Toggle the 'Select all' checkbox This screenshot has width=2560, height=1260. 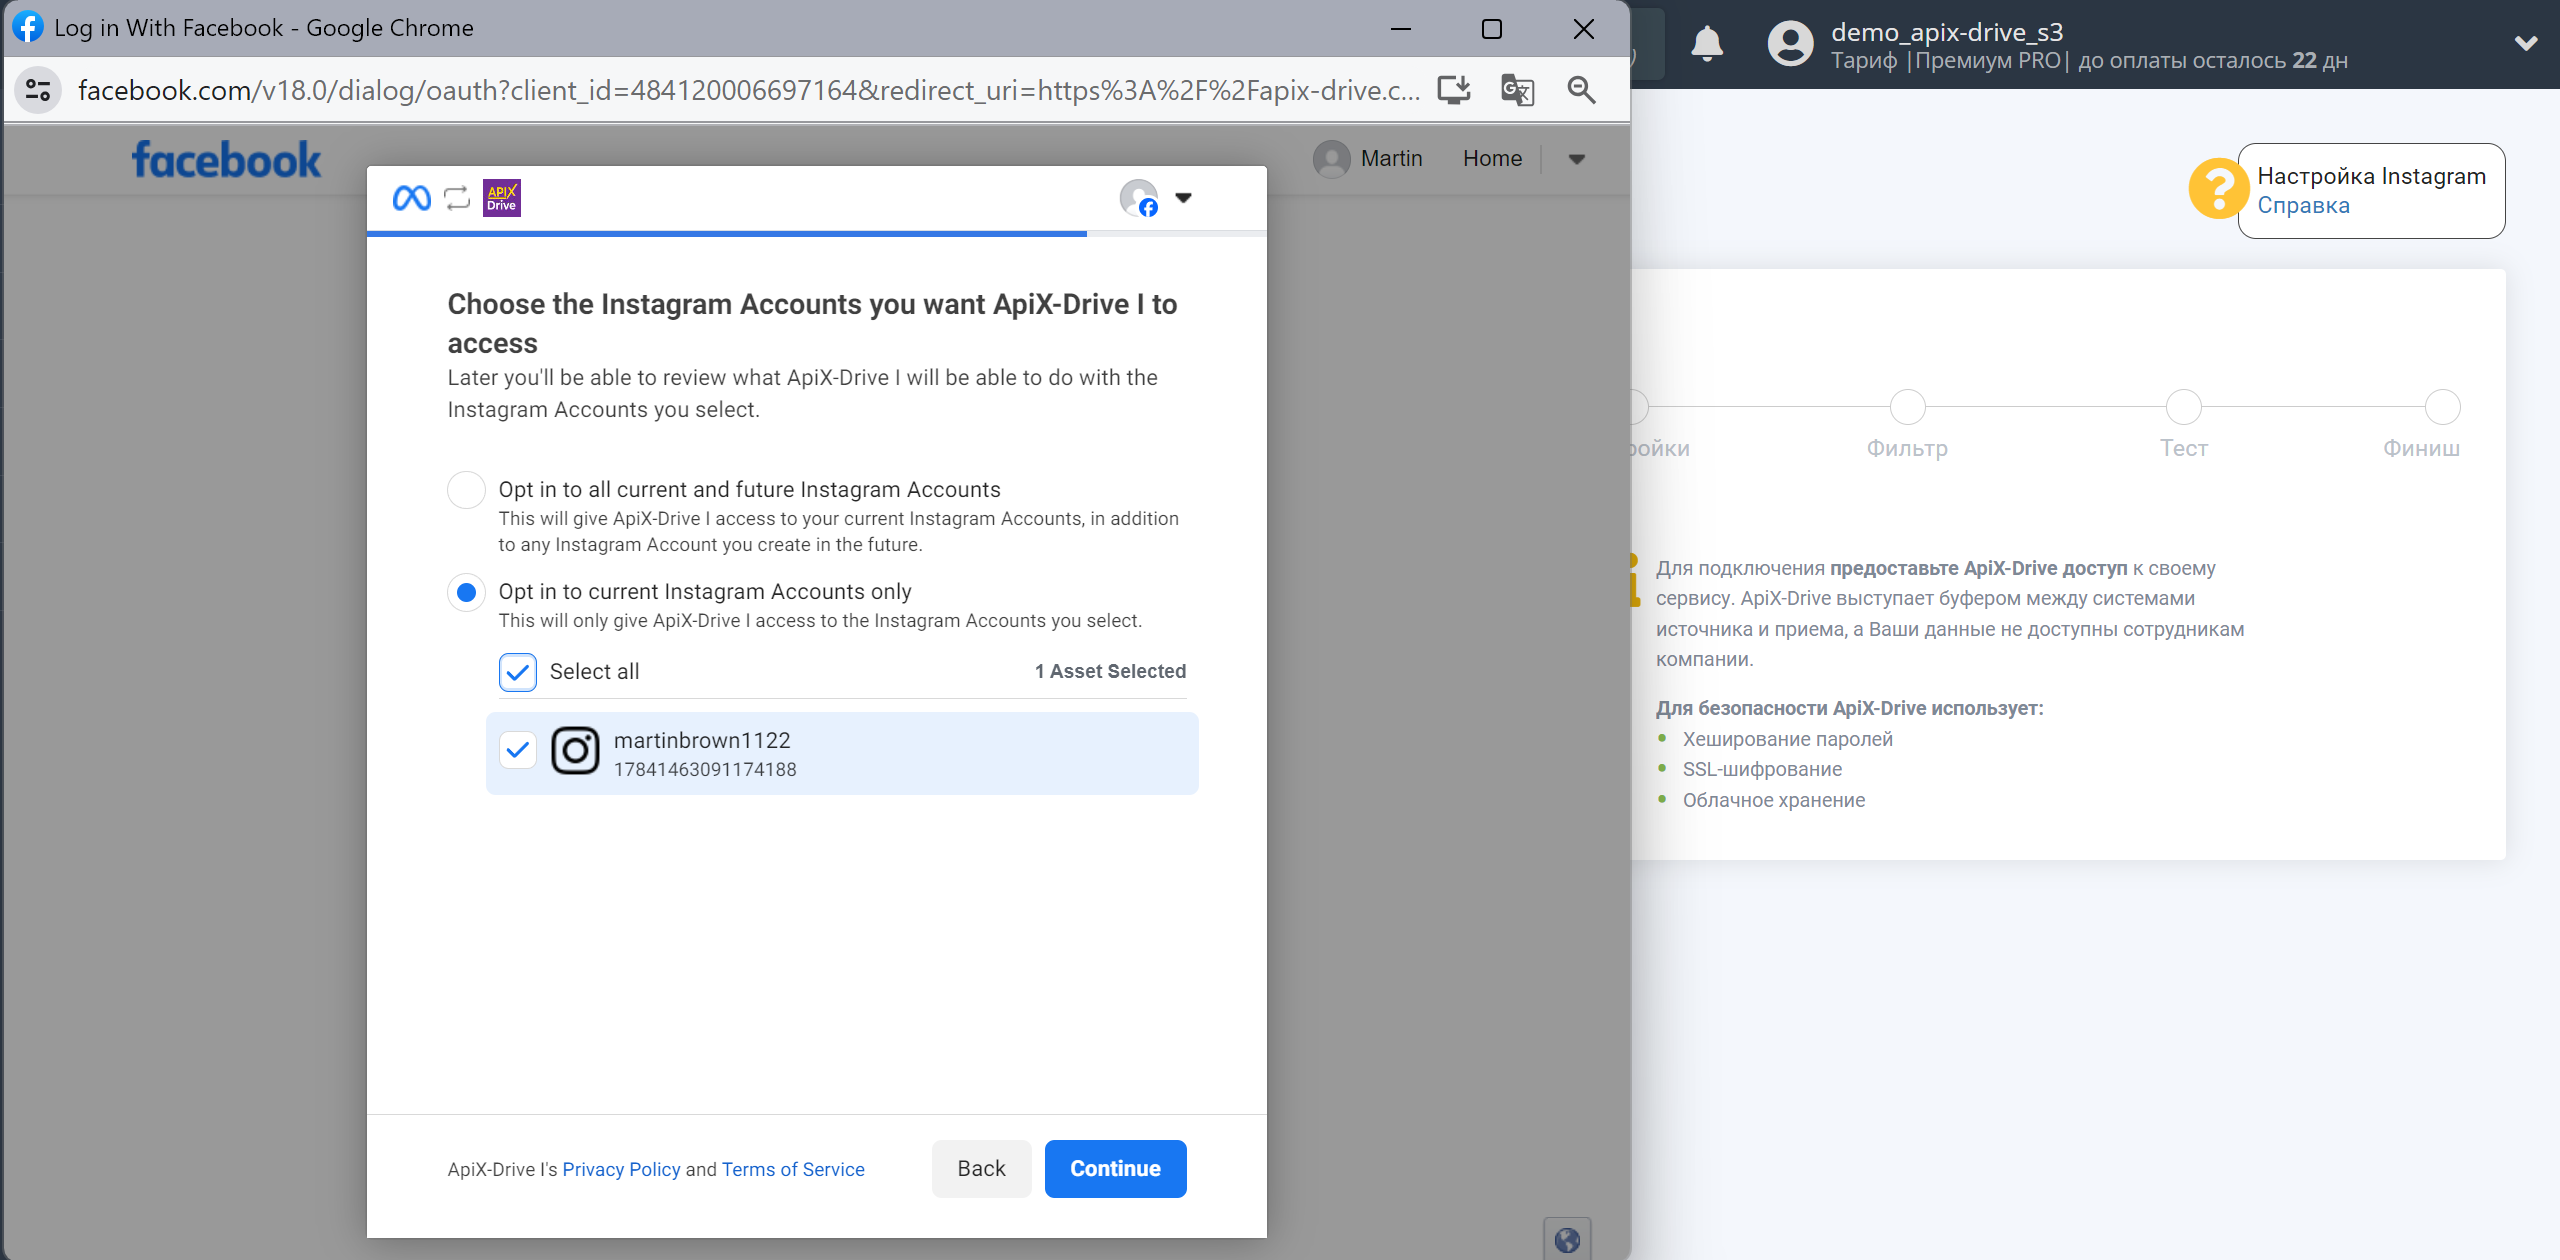[x=519, y=671]
